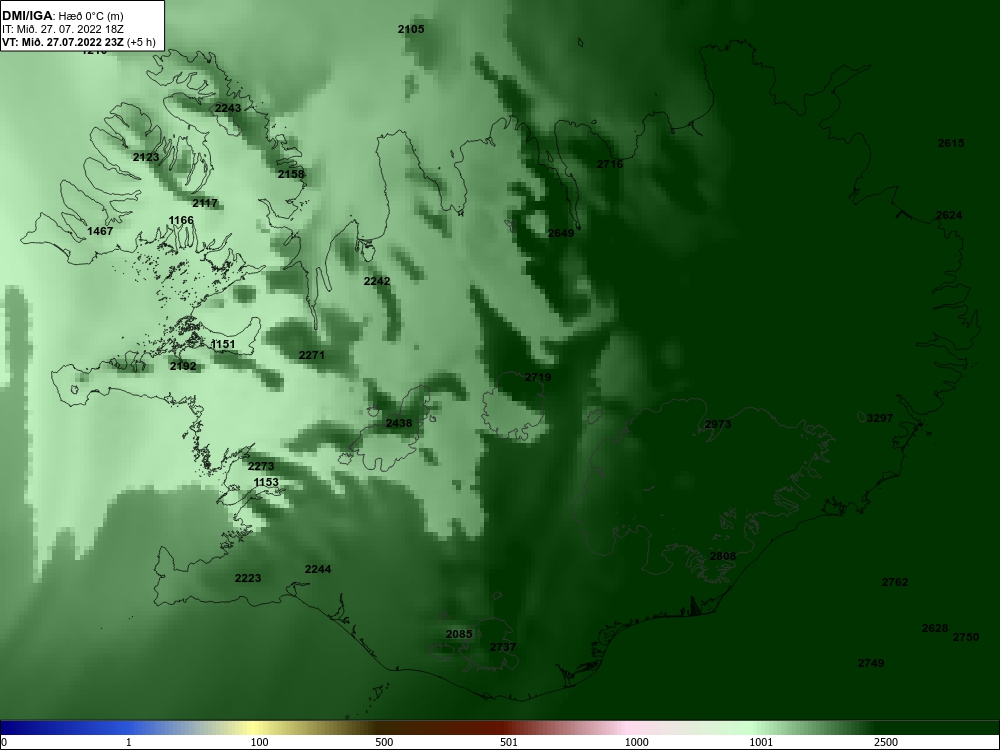Screen dimensions: 1000x750
Task: Click the map value 2117
Action: [205, 203]
